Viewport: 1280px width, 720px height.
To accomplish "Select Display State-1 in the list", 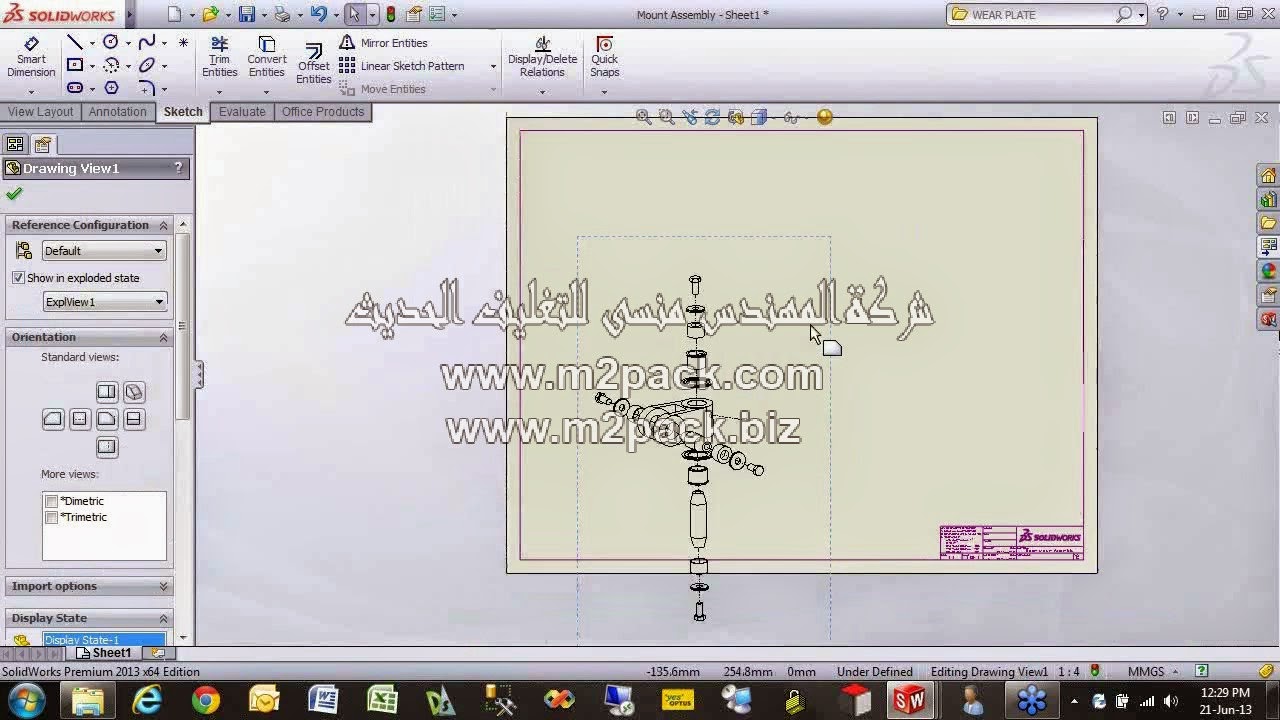I will [104, 640].
